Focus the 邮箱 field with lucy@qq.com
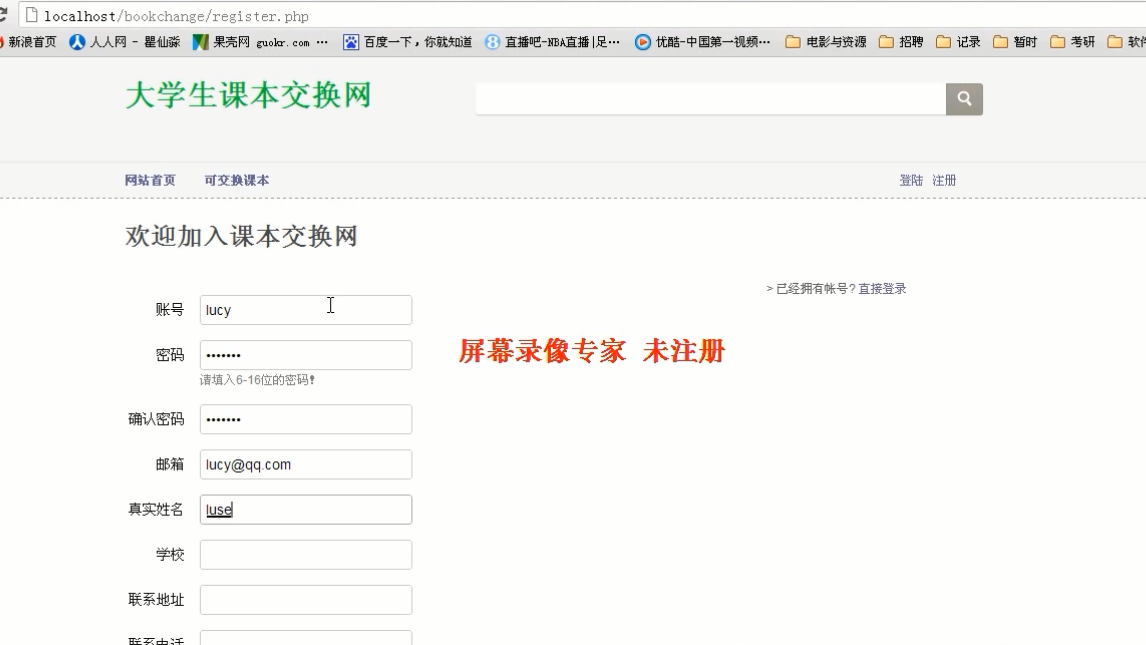 [306, 465]
